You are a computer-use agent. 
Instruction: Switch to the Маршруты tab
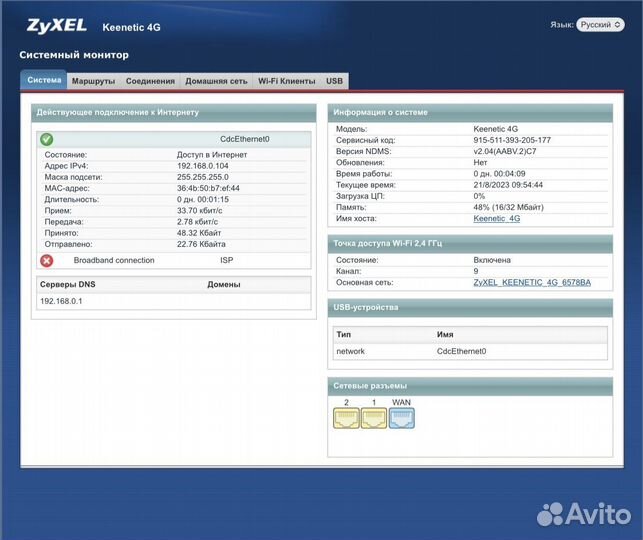(x=93, y=81)
